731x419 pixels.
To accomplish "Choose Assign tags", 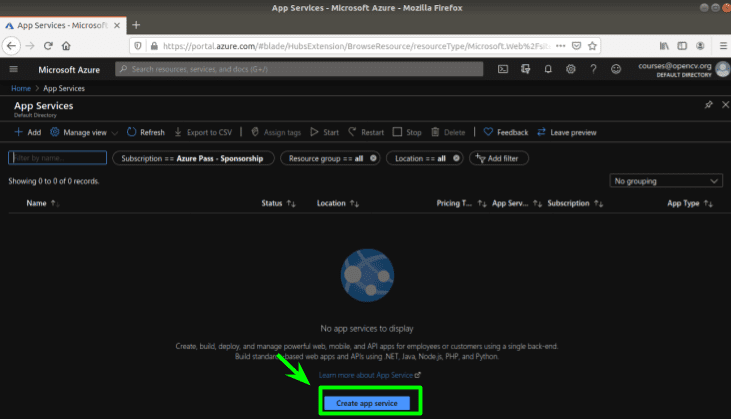I will point(276,132).
